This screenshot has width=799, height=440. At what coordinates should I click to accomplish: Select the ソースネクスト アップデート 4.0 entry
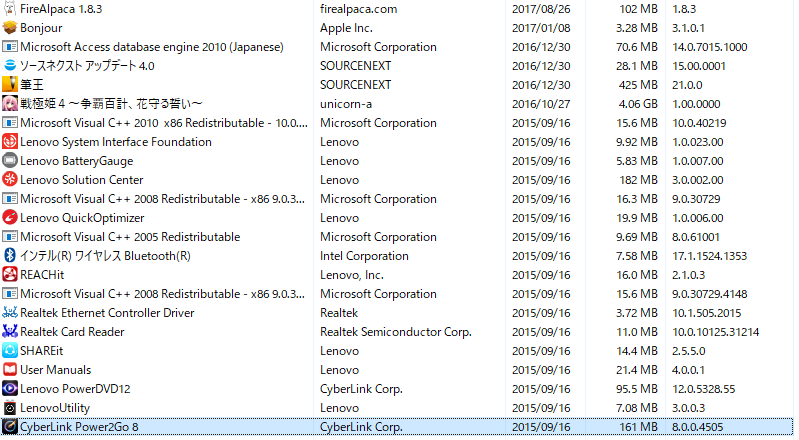click(87, 66)
